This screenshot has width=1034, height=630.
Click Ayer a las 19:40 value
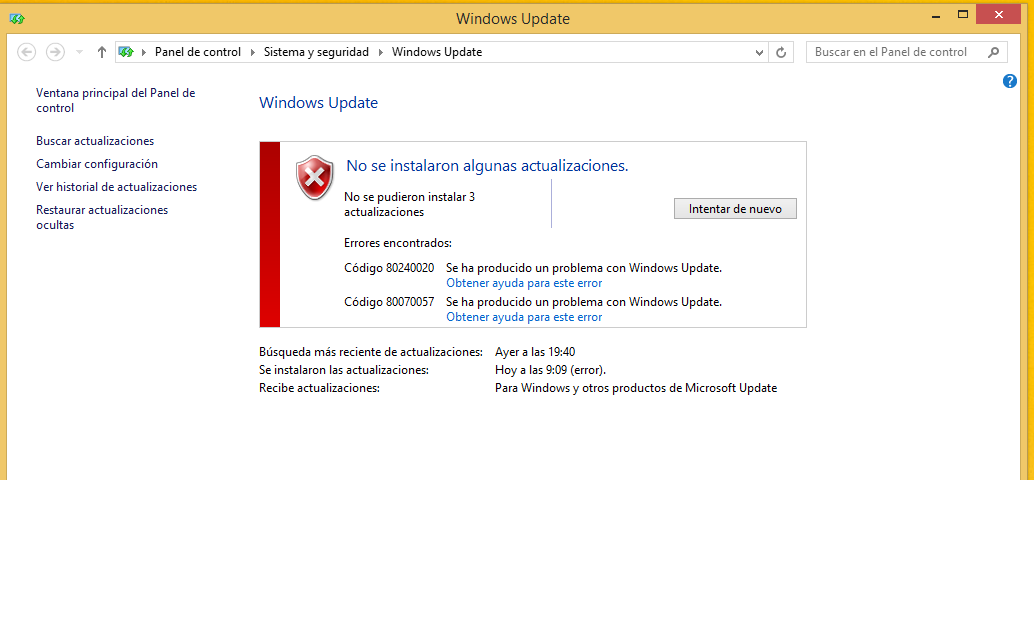pos(535,352)
